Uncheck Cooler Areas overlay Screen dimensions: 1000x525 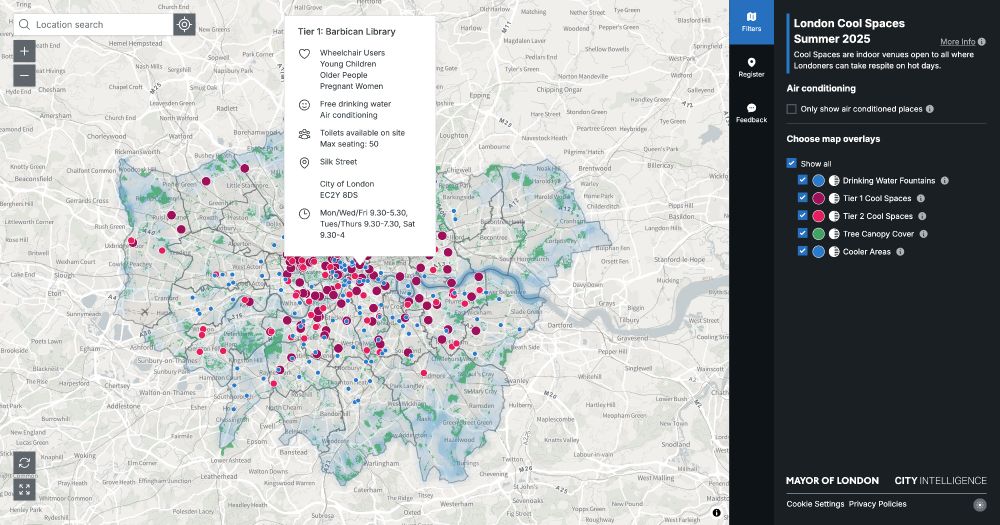click(x=803, y=251)
